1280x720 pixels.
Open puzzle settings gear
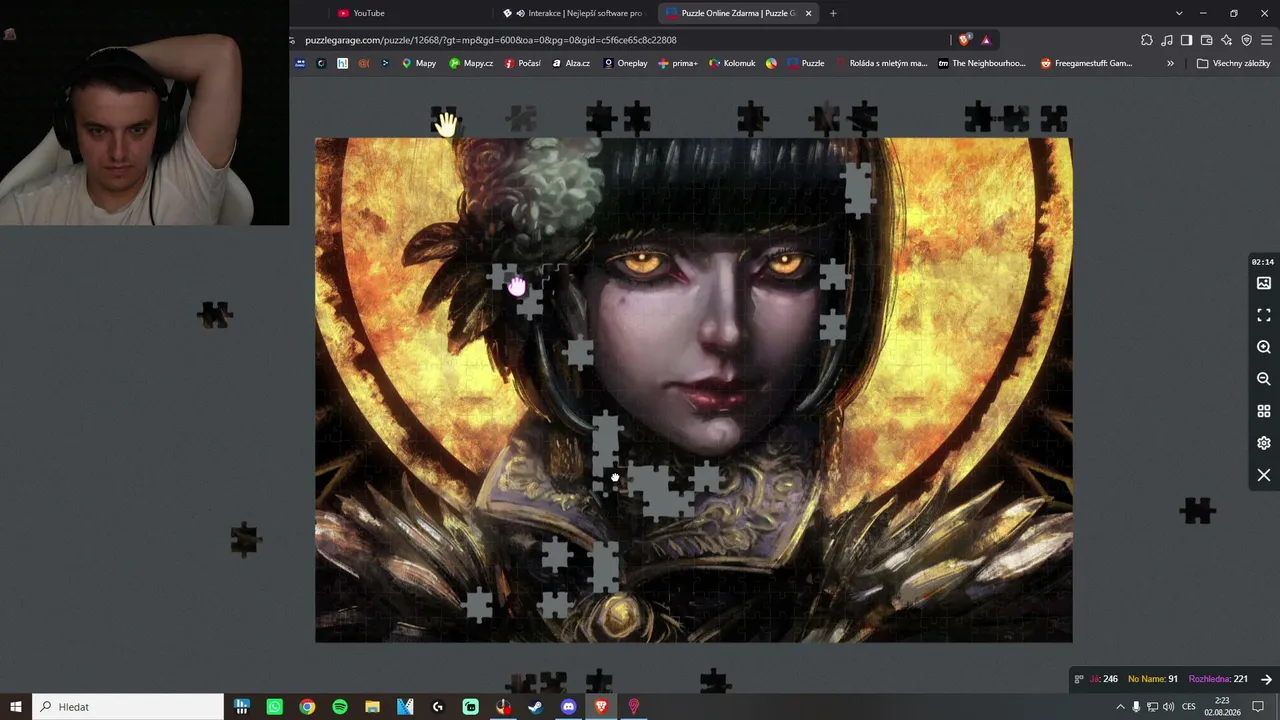[x=1264, y=443]
